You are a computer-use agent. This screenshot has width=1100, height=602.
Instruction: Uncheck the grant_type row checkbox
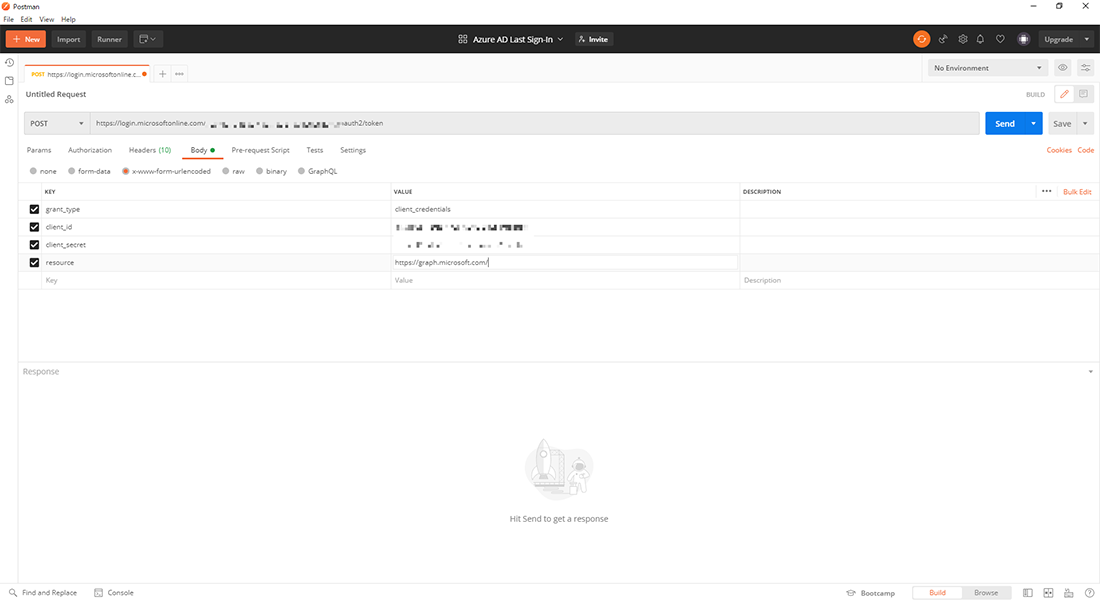(34, 209)
